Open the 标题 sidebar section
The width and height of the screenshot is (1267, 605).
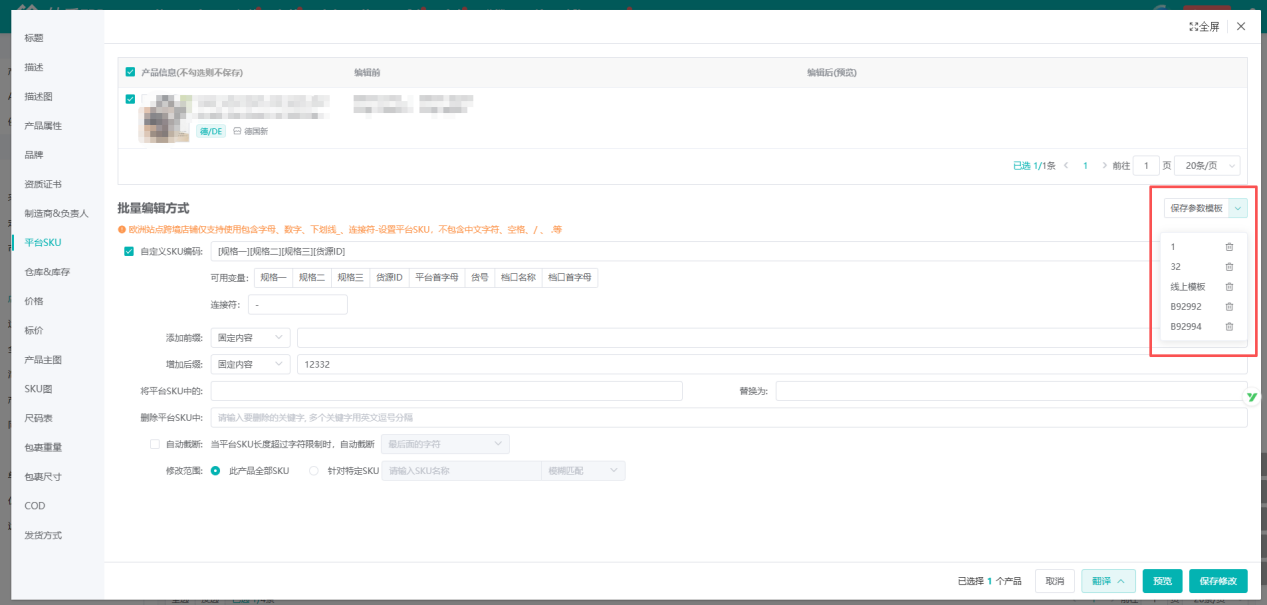tap(34, 38)
